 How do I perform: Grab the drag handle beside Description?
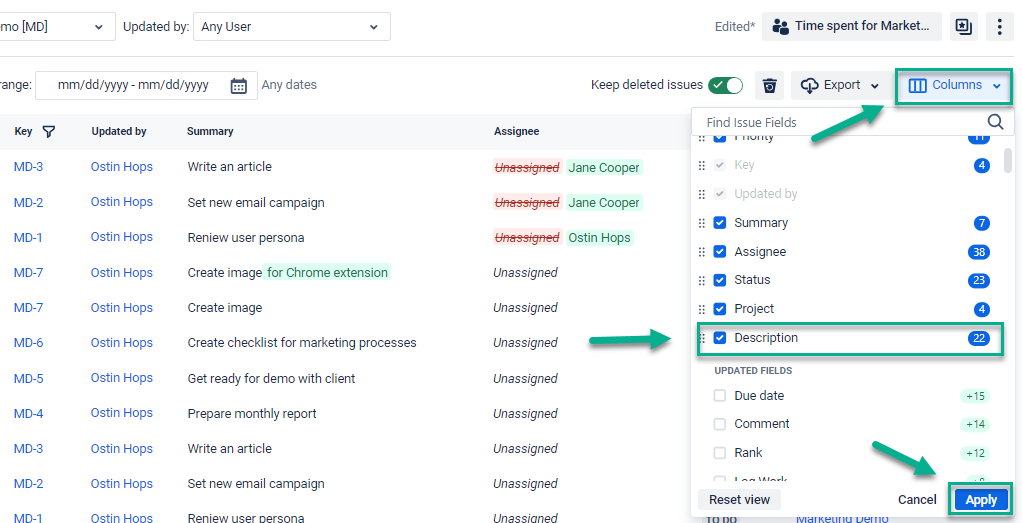(702, 338)
